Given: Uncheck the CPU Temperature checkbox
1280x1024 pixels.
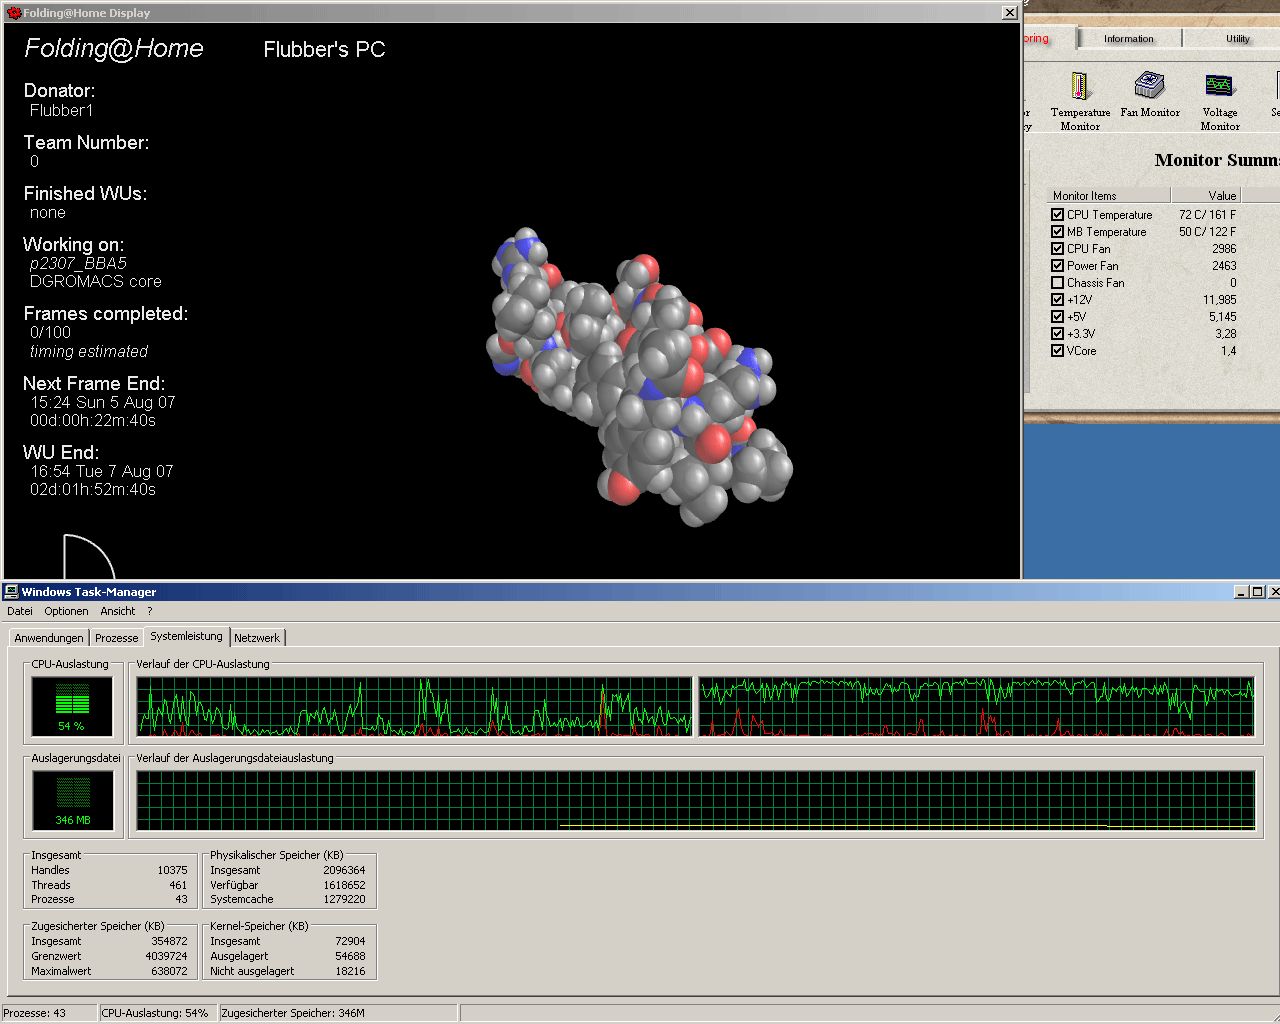Looking at the screenshot, I should [1057, 215].
